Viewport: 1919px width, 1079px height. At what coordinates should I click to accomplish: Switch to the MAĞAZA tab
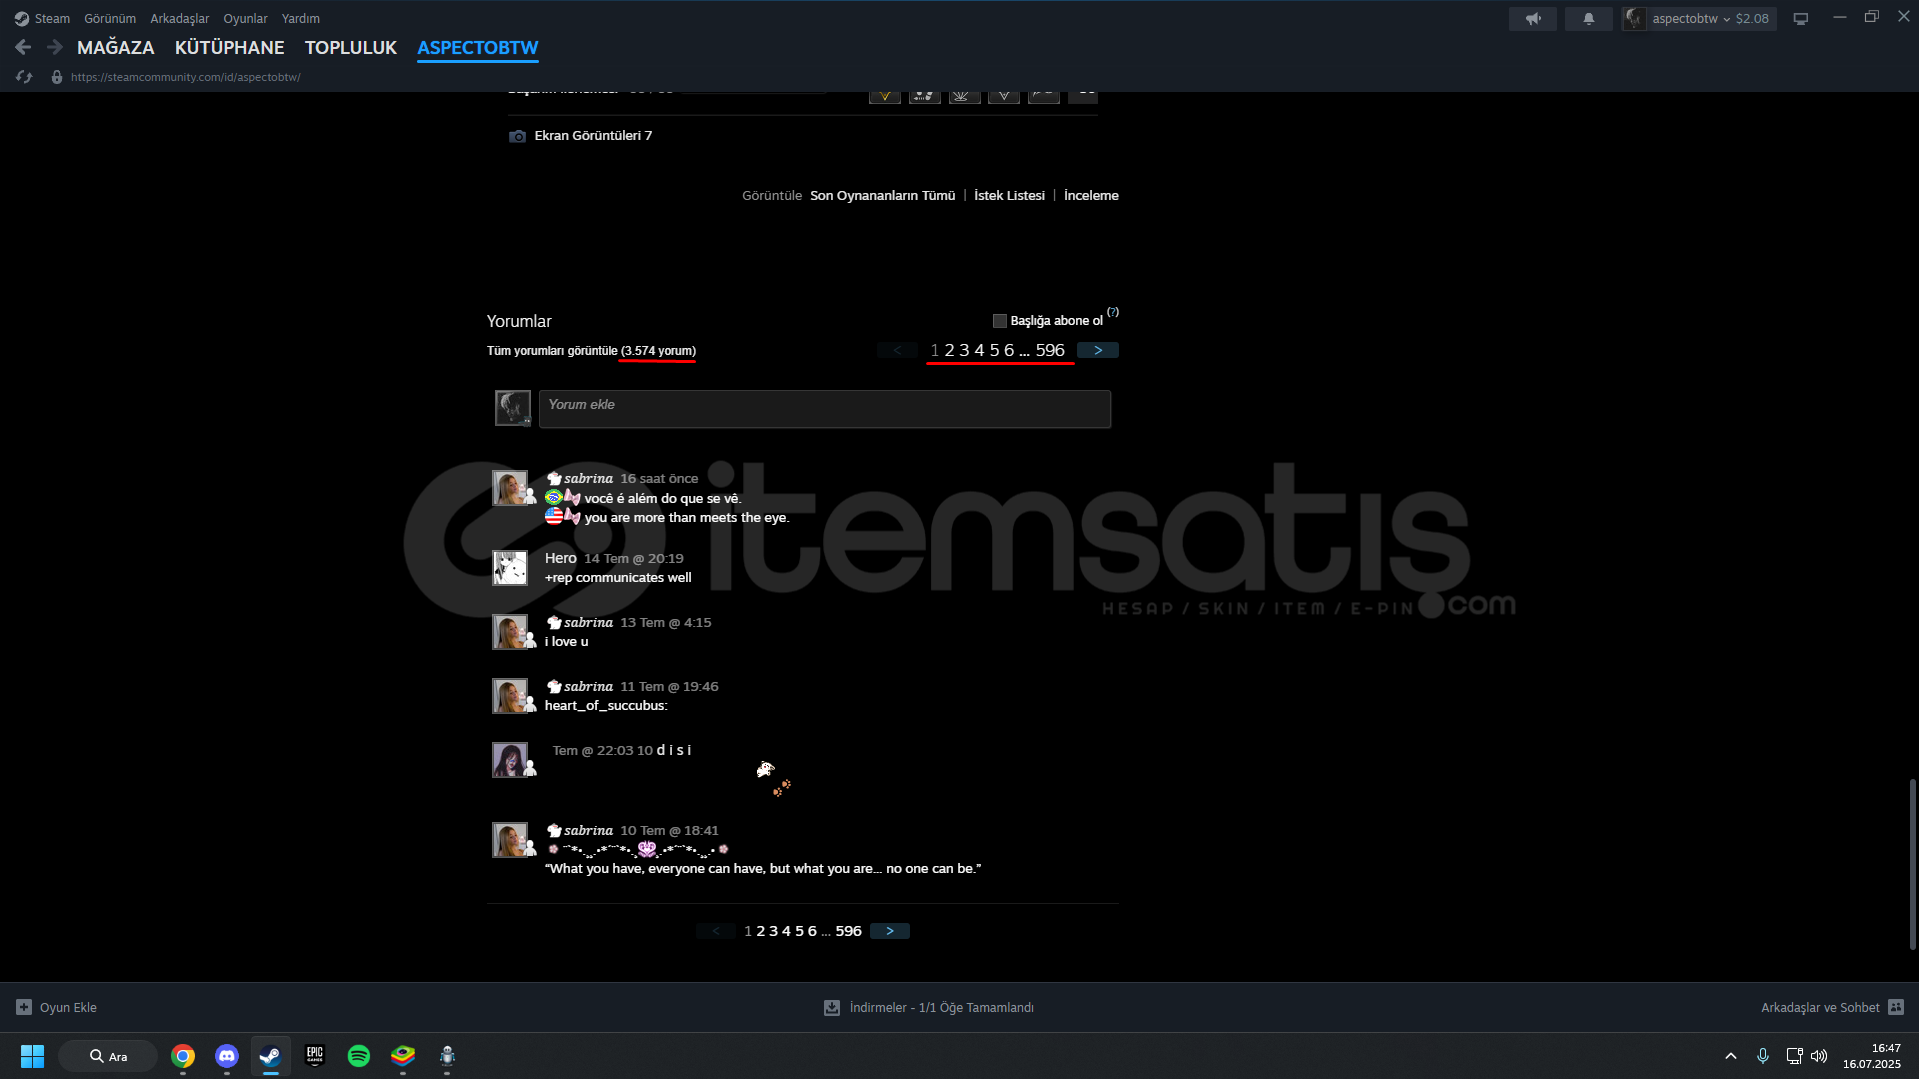116,47
